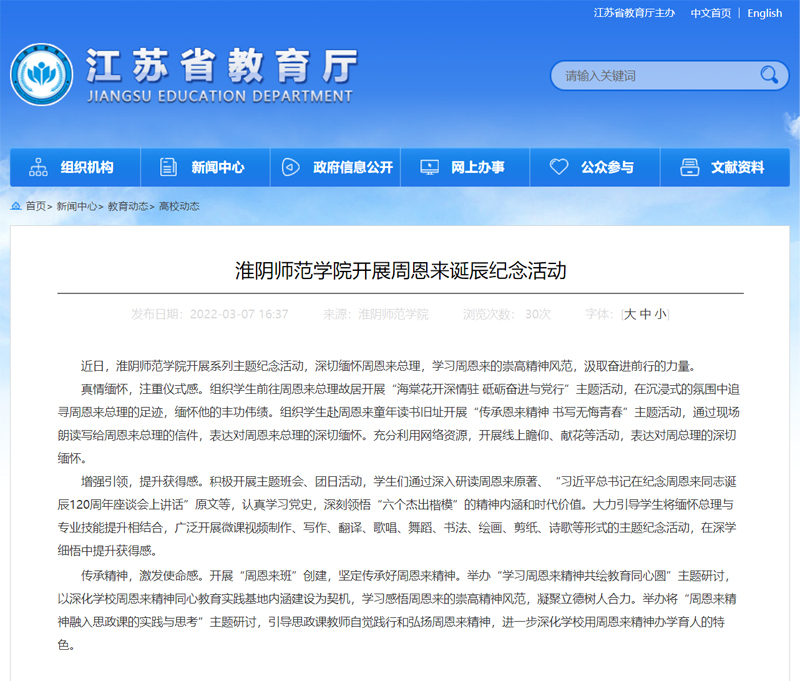Open the 政府信息公开 menu
This screenshot has height=681, width=800.
pyautogui.click(x=335, y=167)
